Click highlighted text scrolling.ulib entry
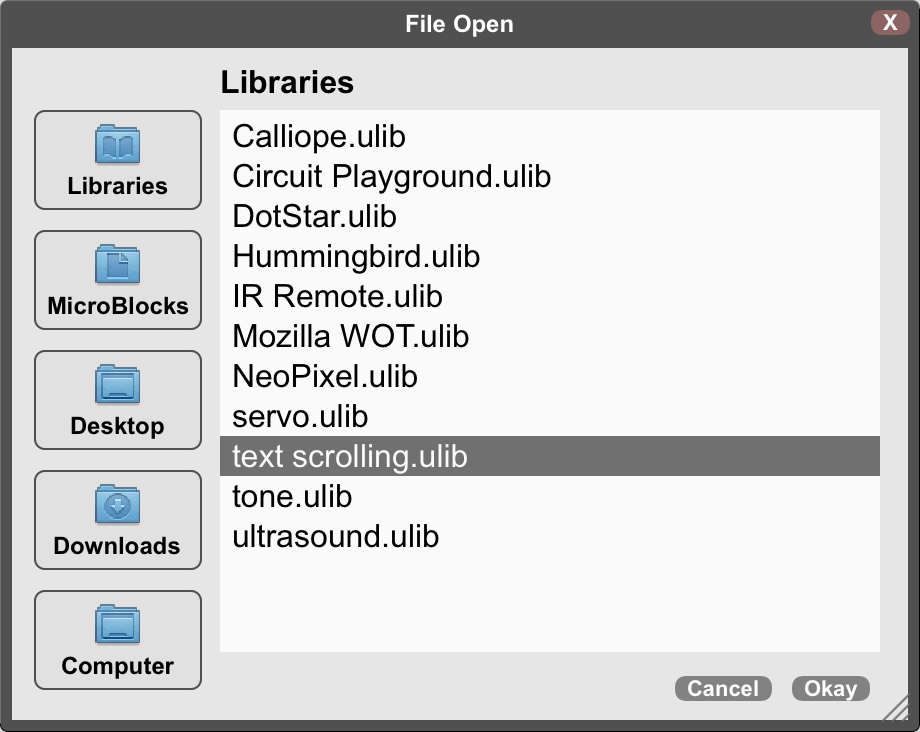 click(x=550, y=456)
